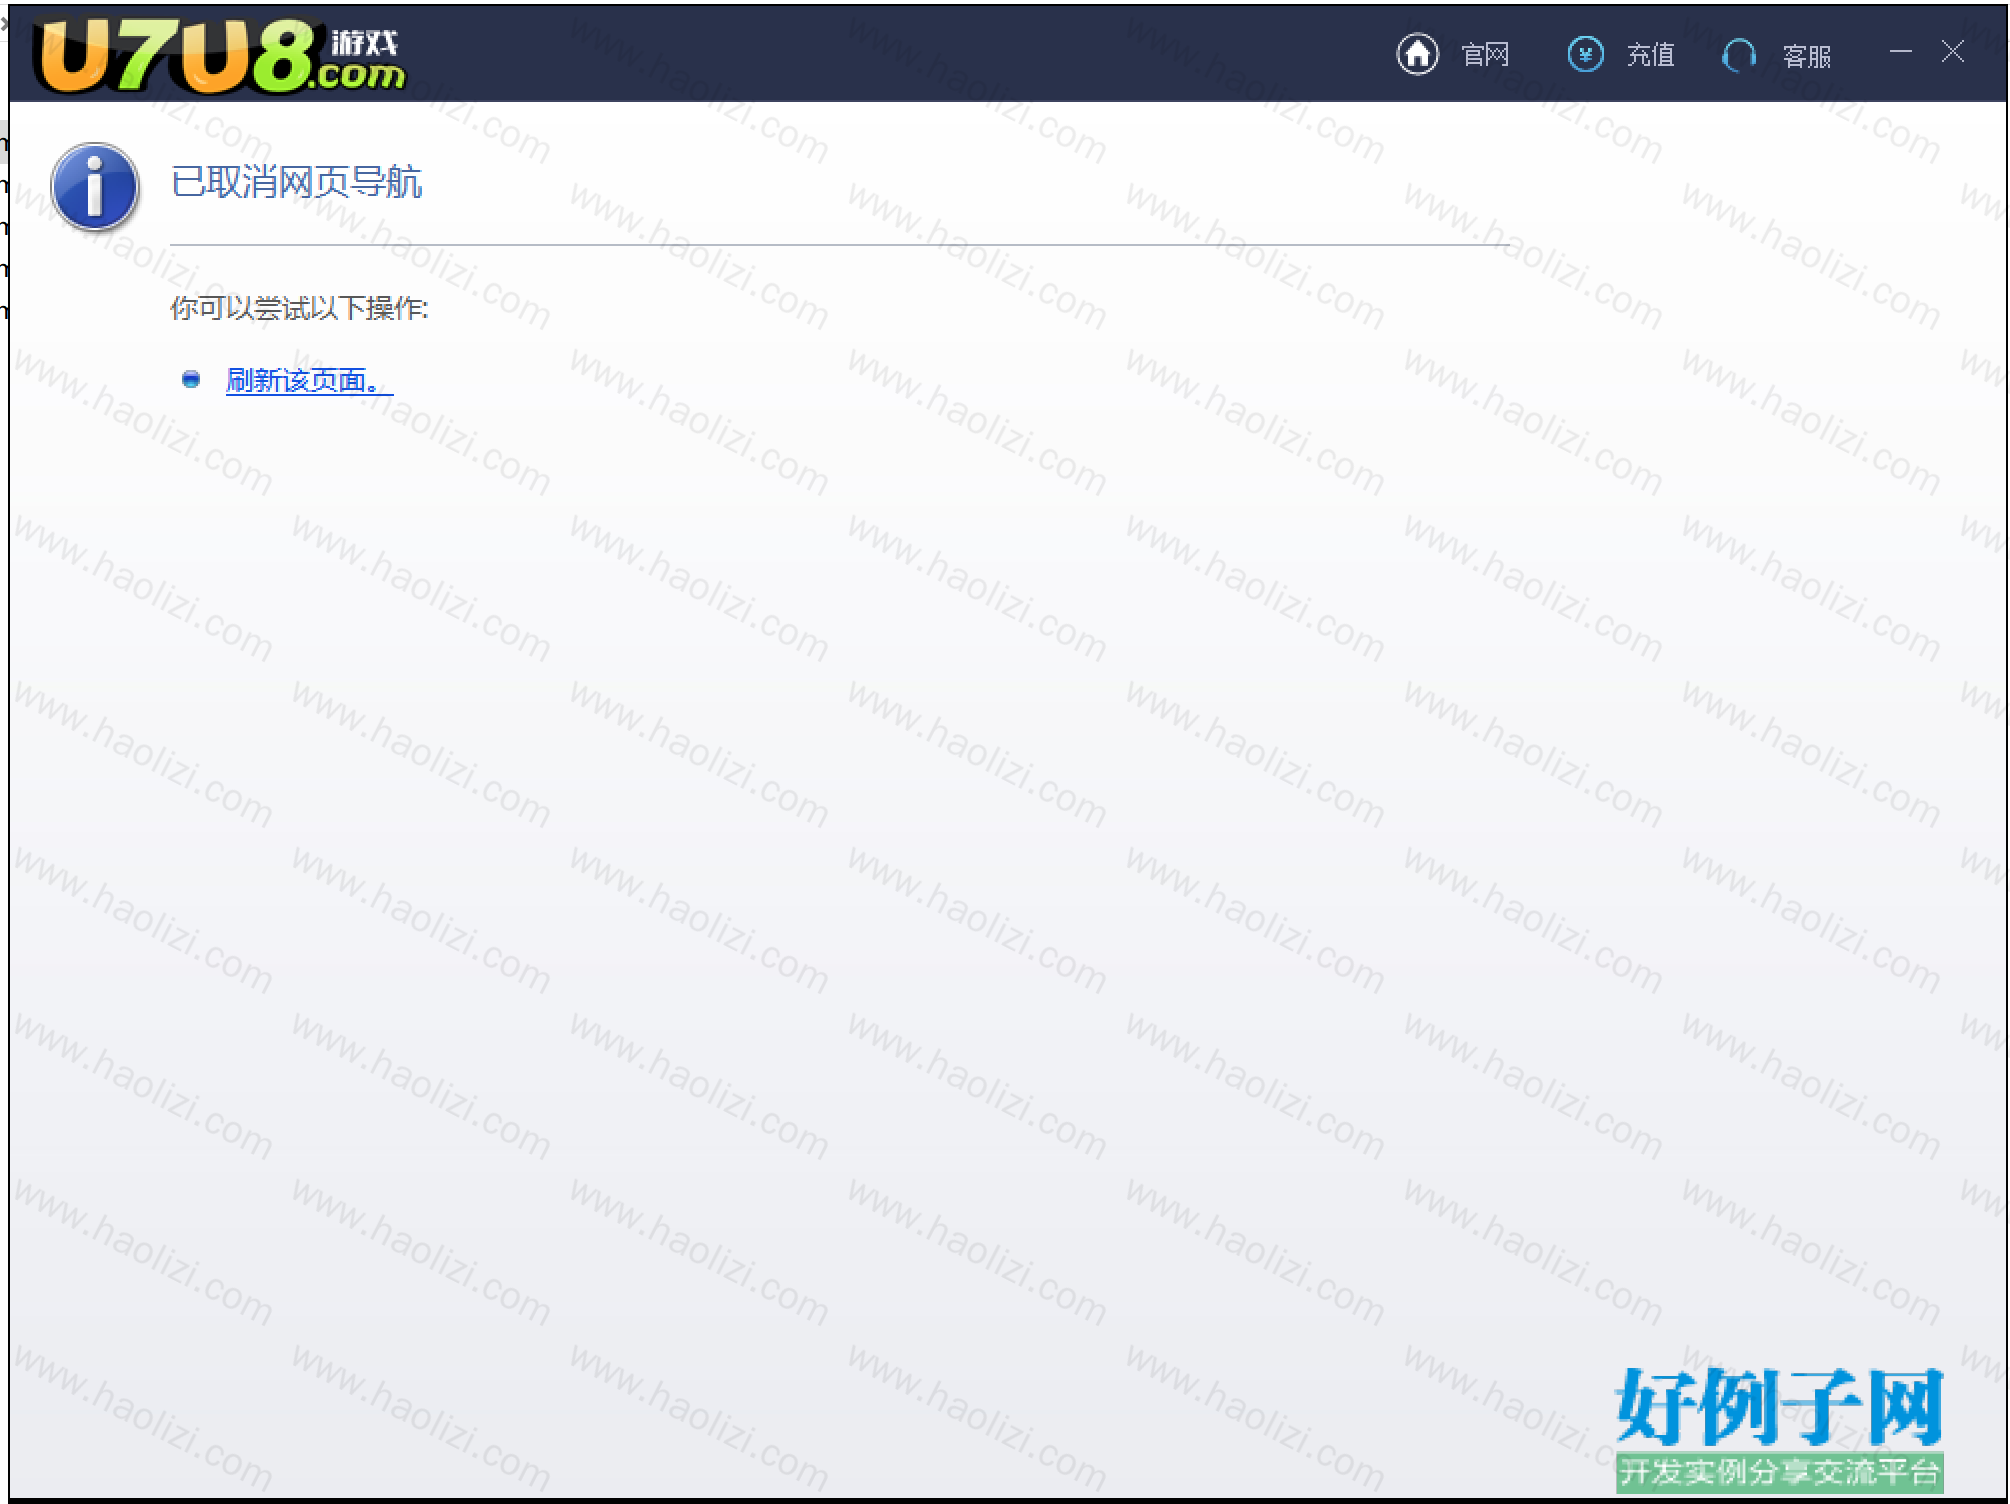Minimize the U7U8 game window
2010x1504 pixels.
coord(1900,52)
